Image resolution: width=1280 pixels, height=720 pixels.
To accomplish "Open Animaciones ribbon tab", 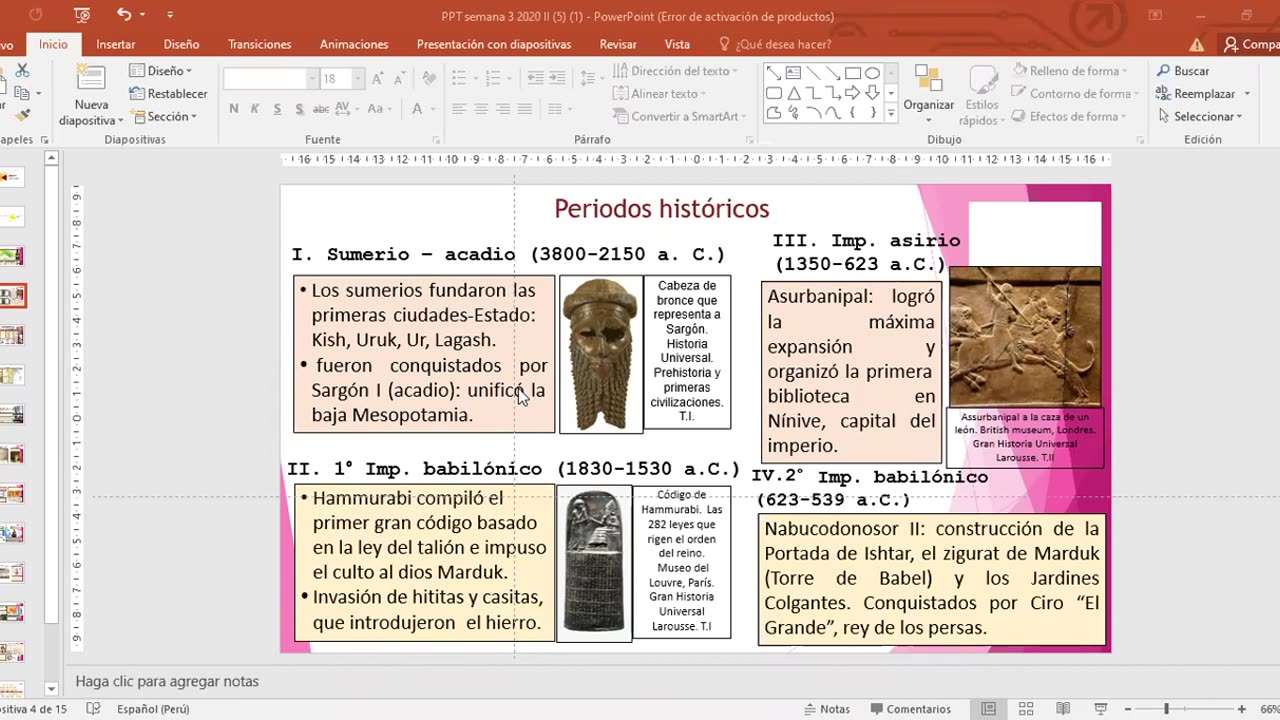I will (354, 44).
